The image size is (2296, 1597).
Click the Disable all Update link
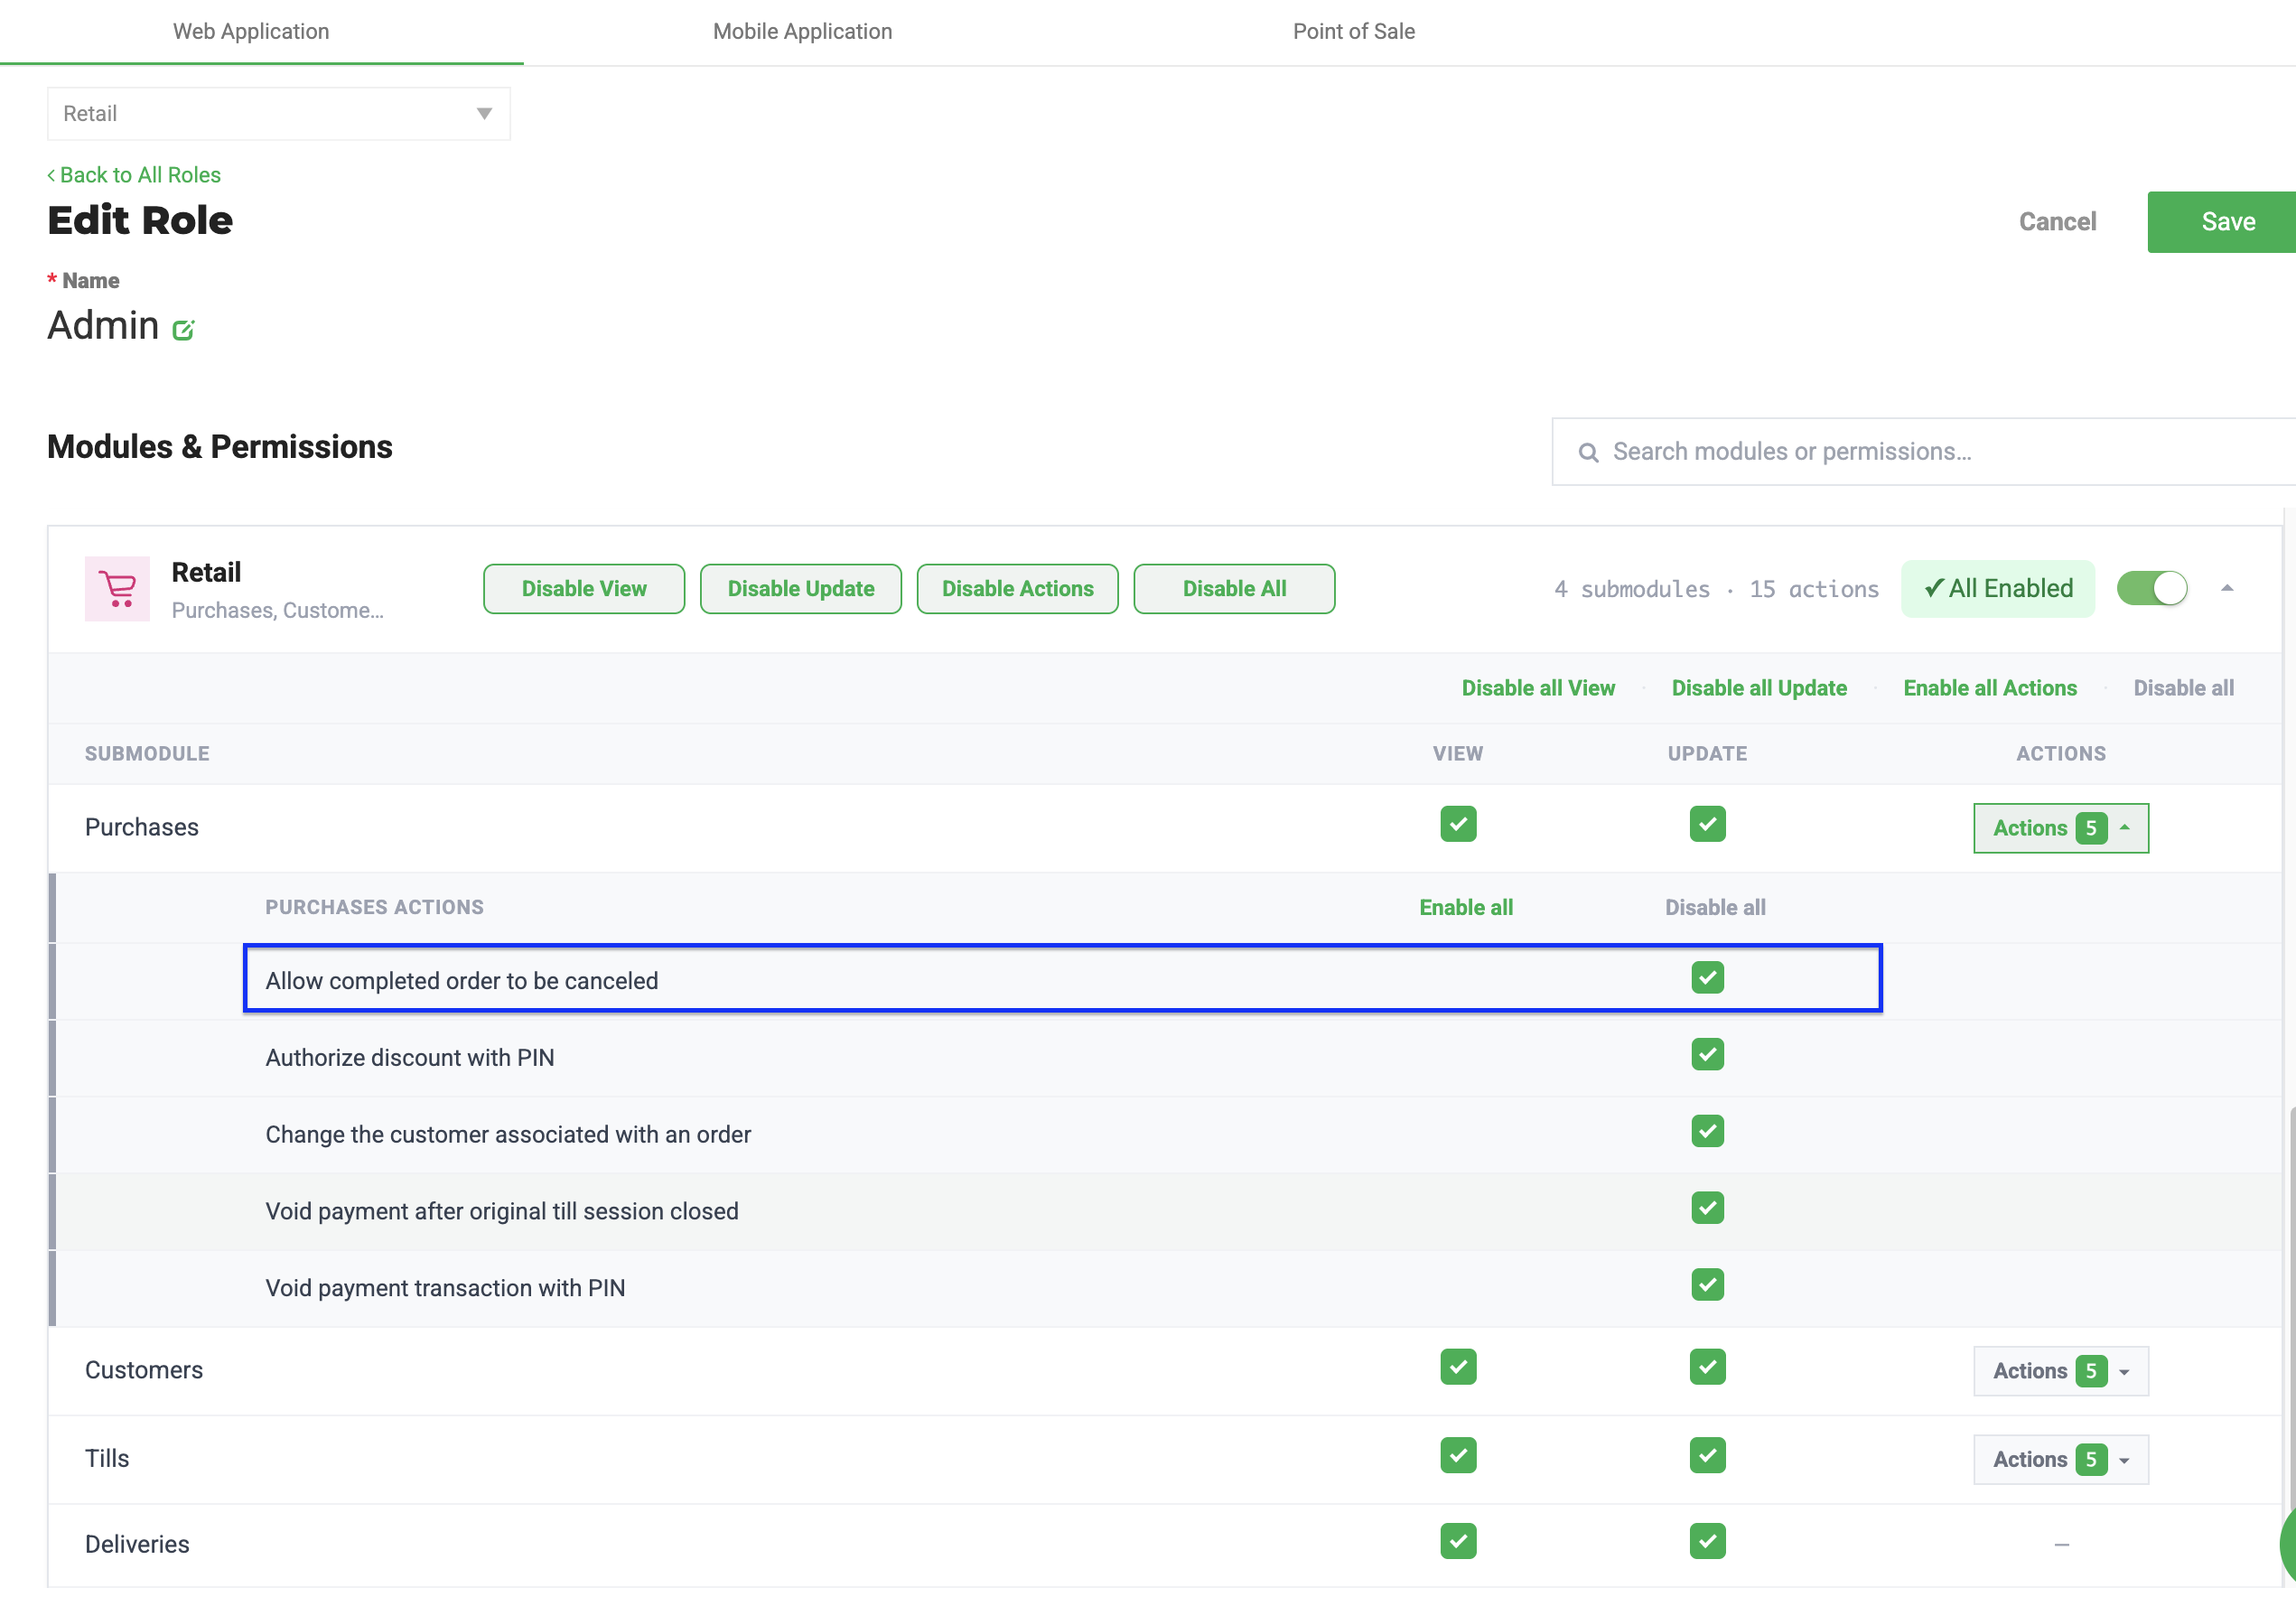(1759, 688)
